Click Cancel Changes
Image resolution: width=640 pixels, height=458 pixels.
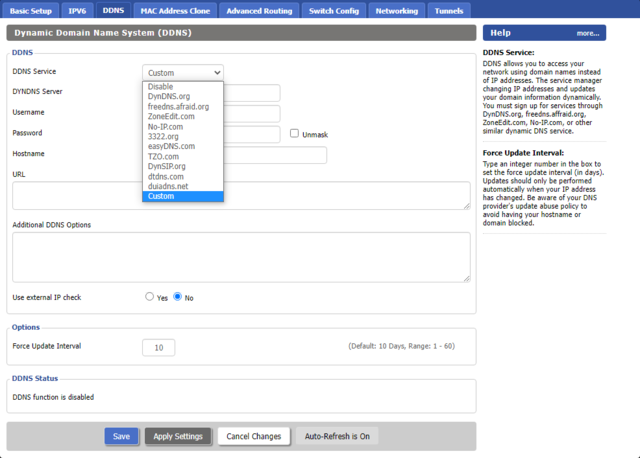tap(254, 436)
